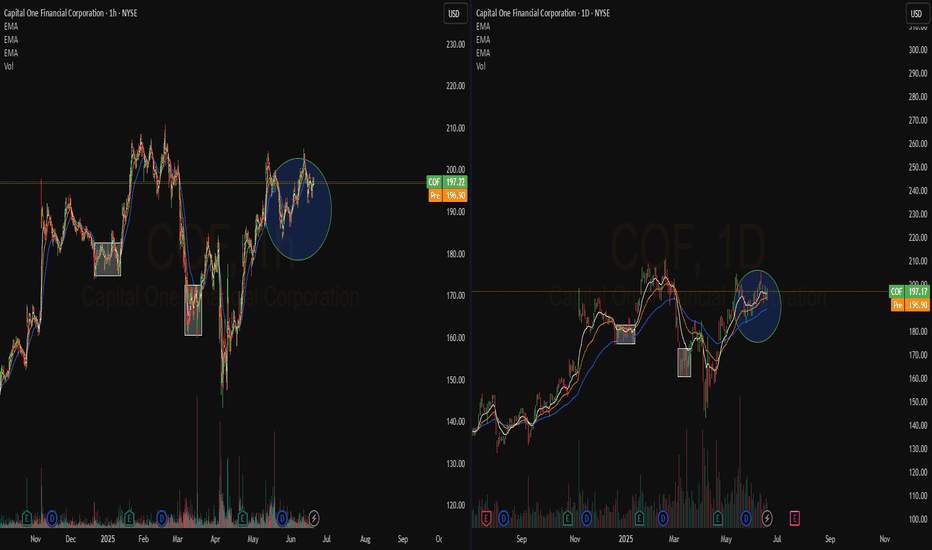The width and height of the screenshot is (932, 550).
Task: Click the November dividend marker on the 1h chart
Action: tap(52, 518)
